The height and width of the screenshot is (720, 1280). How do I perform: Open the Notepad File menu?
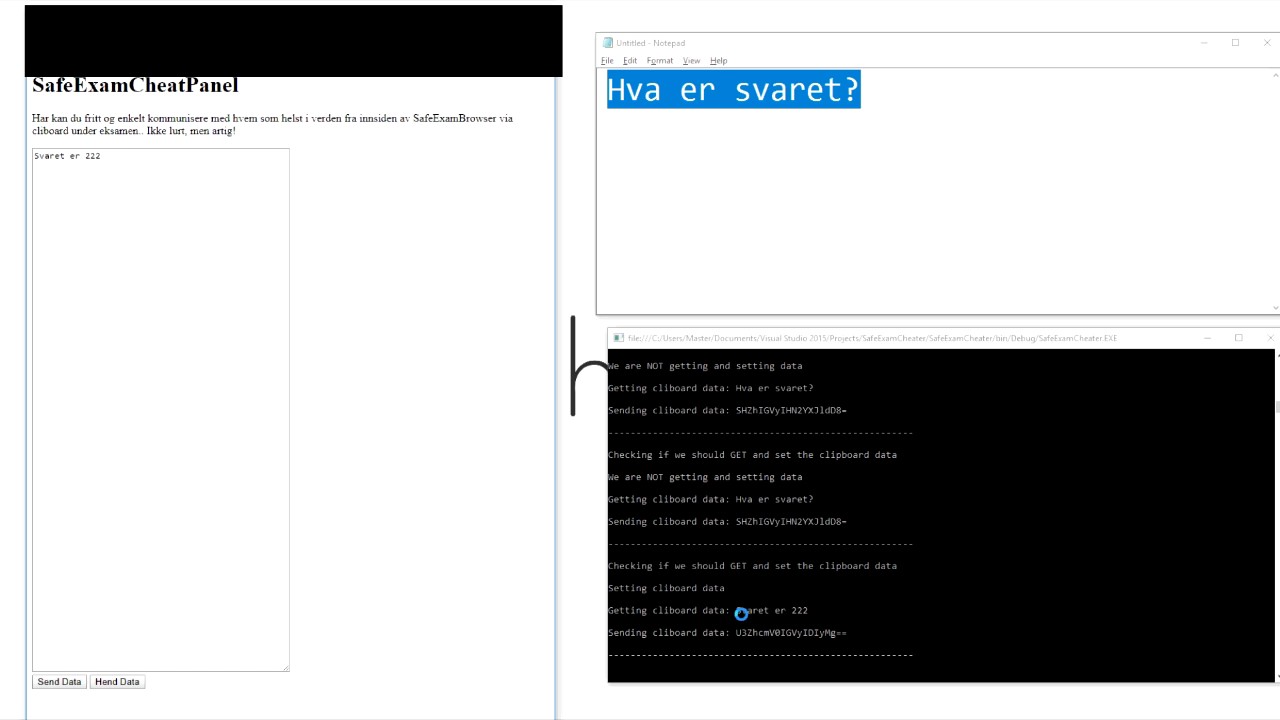pyautogui.click(x=607, y=61)
